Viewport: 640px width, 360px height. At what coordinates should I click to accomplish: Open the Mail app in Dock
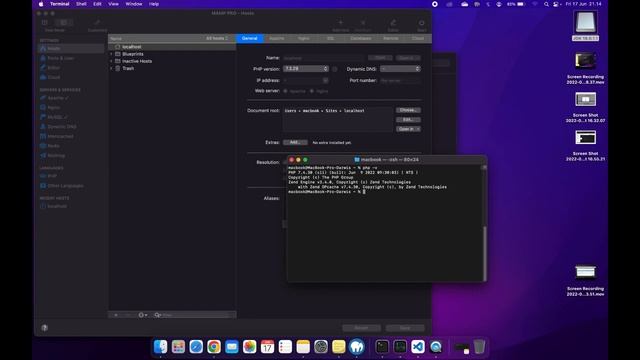(x=232, y=347)
